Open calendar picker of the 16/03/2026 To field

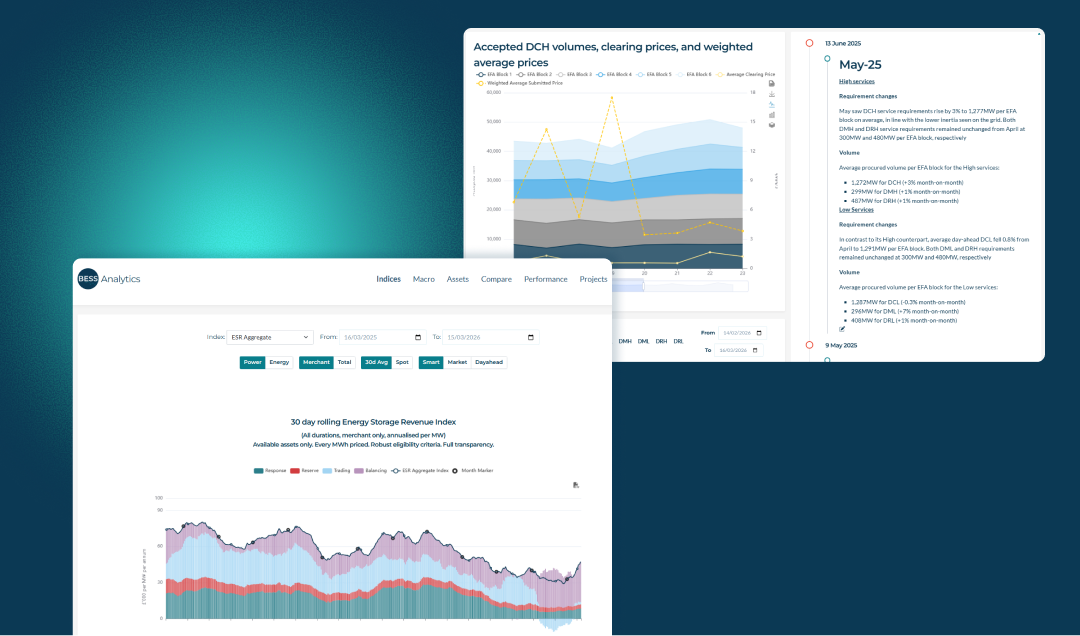pyautogui.click(x=755, y=350)
